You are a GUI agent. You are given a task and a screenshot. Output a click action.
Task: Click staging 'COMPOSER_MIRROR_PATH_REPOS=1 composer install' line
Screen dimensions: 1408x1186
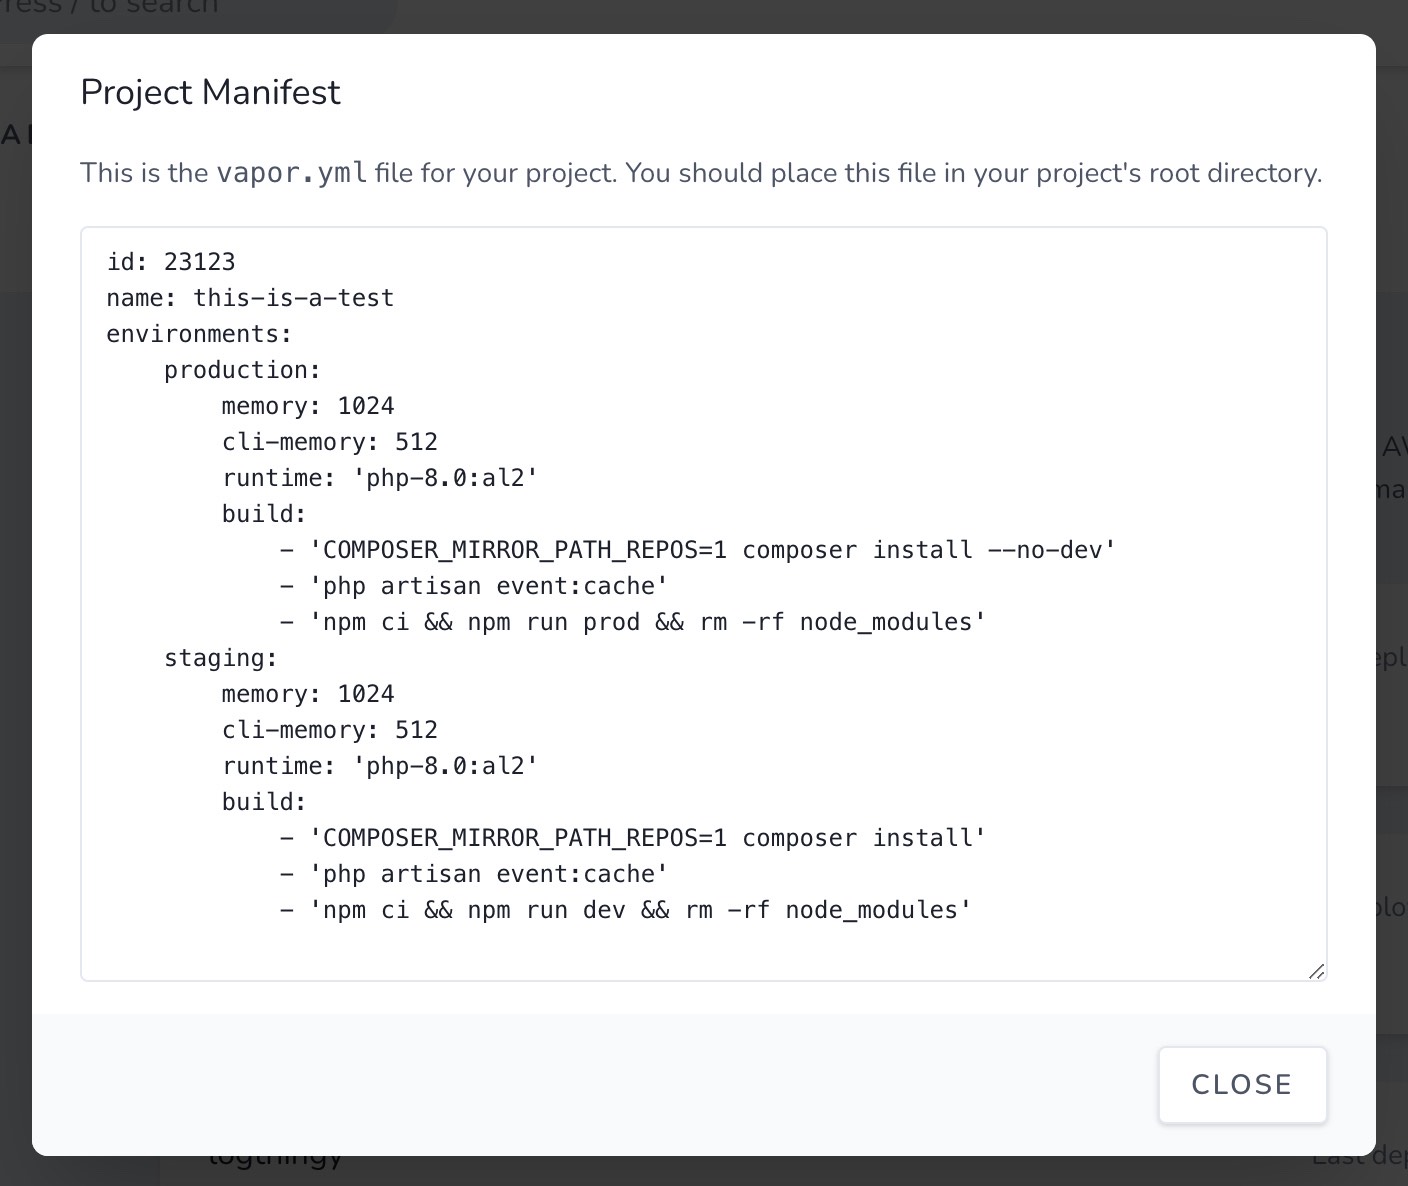[x=633, y=838]
